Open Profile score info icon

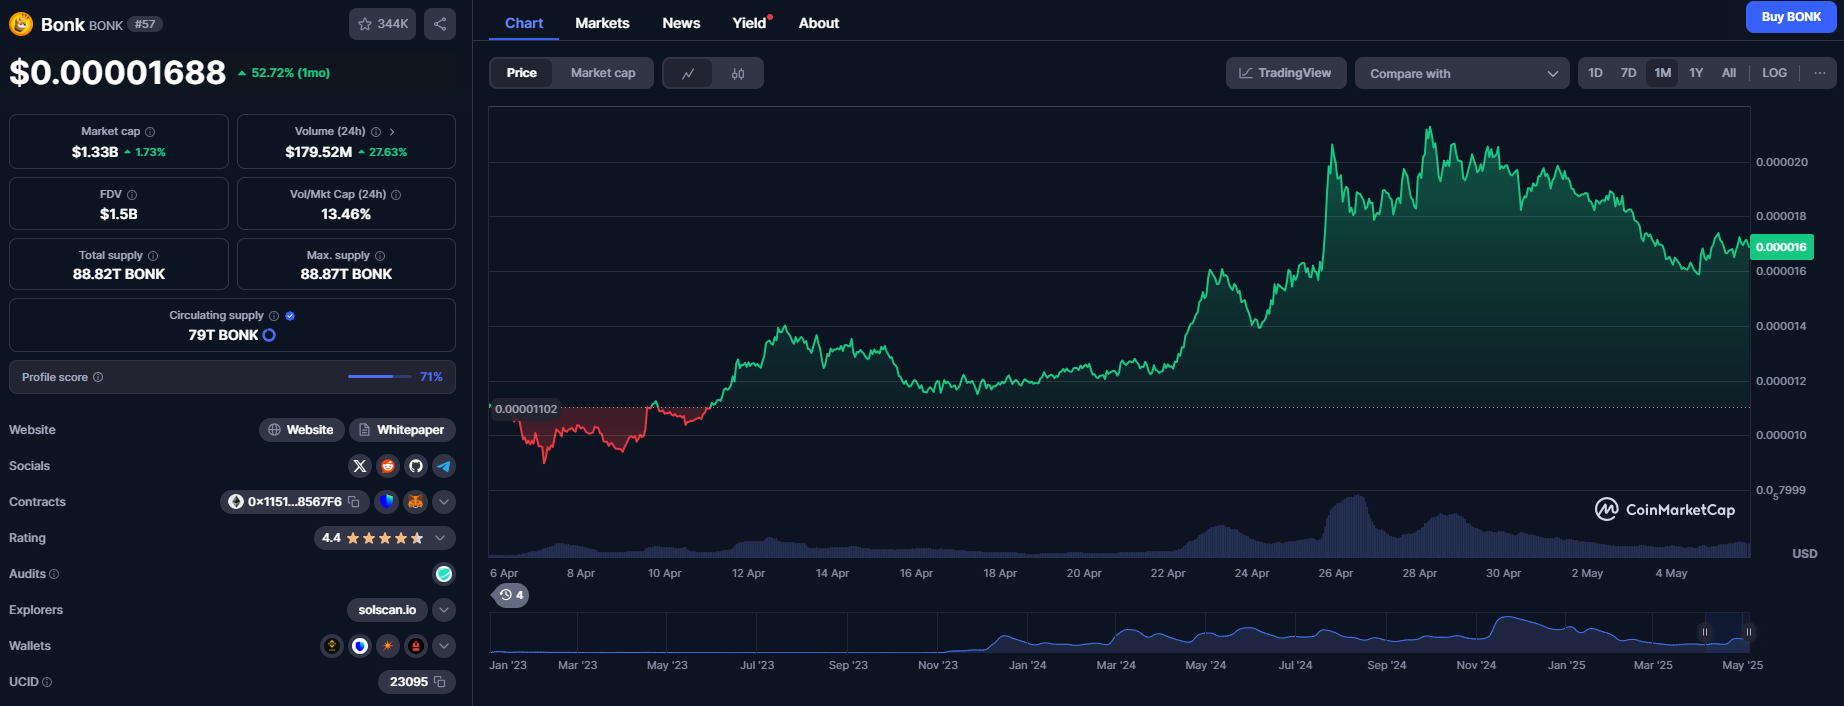(98, 377)
